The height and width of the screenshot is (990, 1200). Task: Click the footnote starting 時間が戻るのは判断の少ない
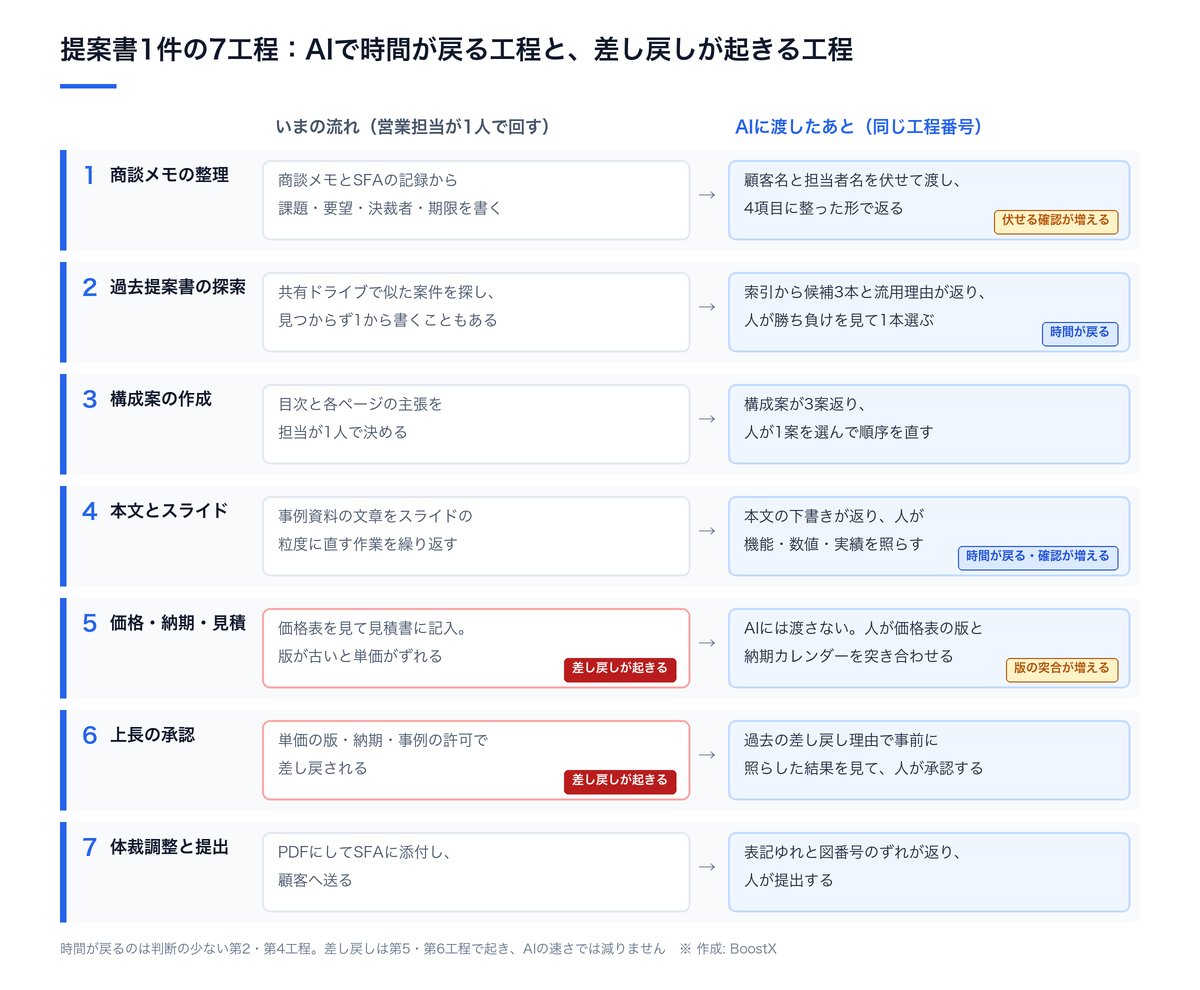362,948
